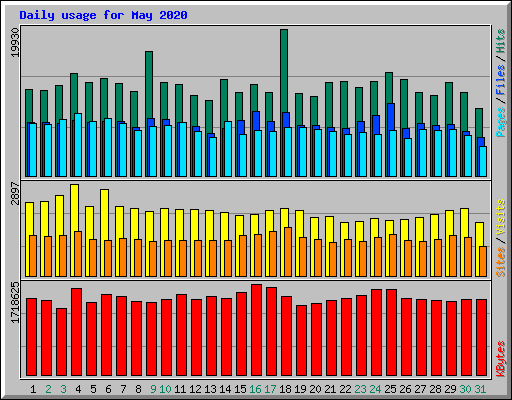Click the green day 2 label

[48, 389]
